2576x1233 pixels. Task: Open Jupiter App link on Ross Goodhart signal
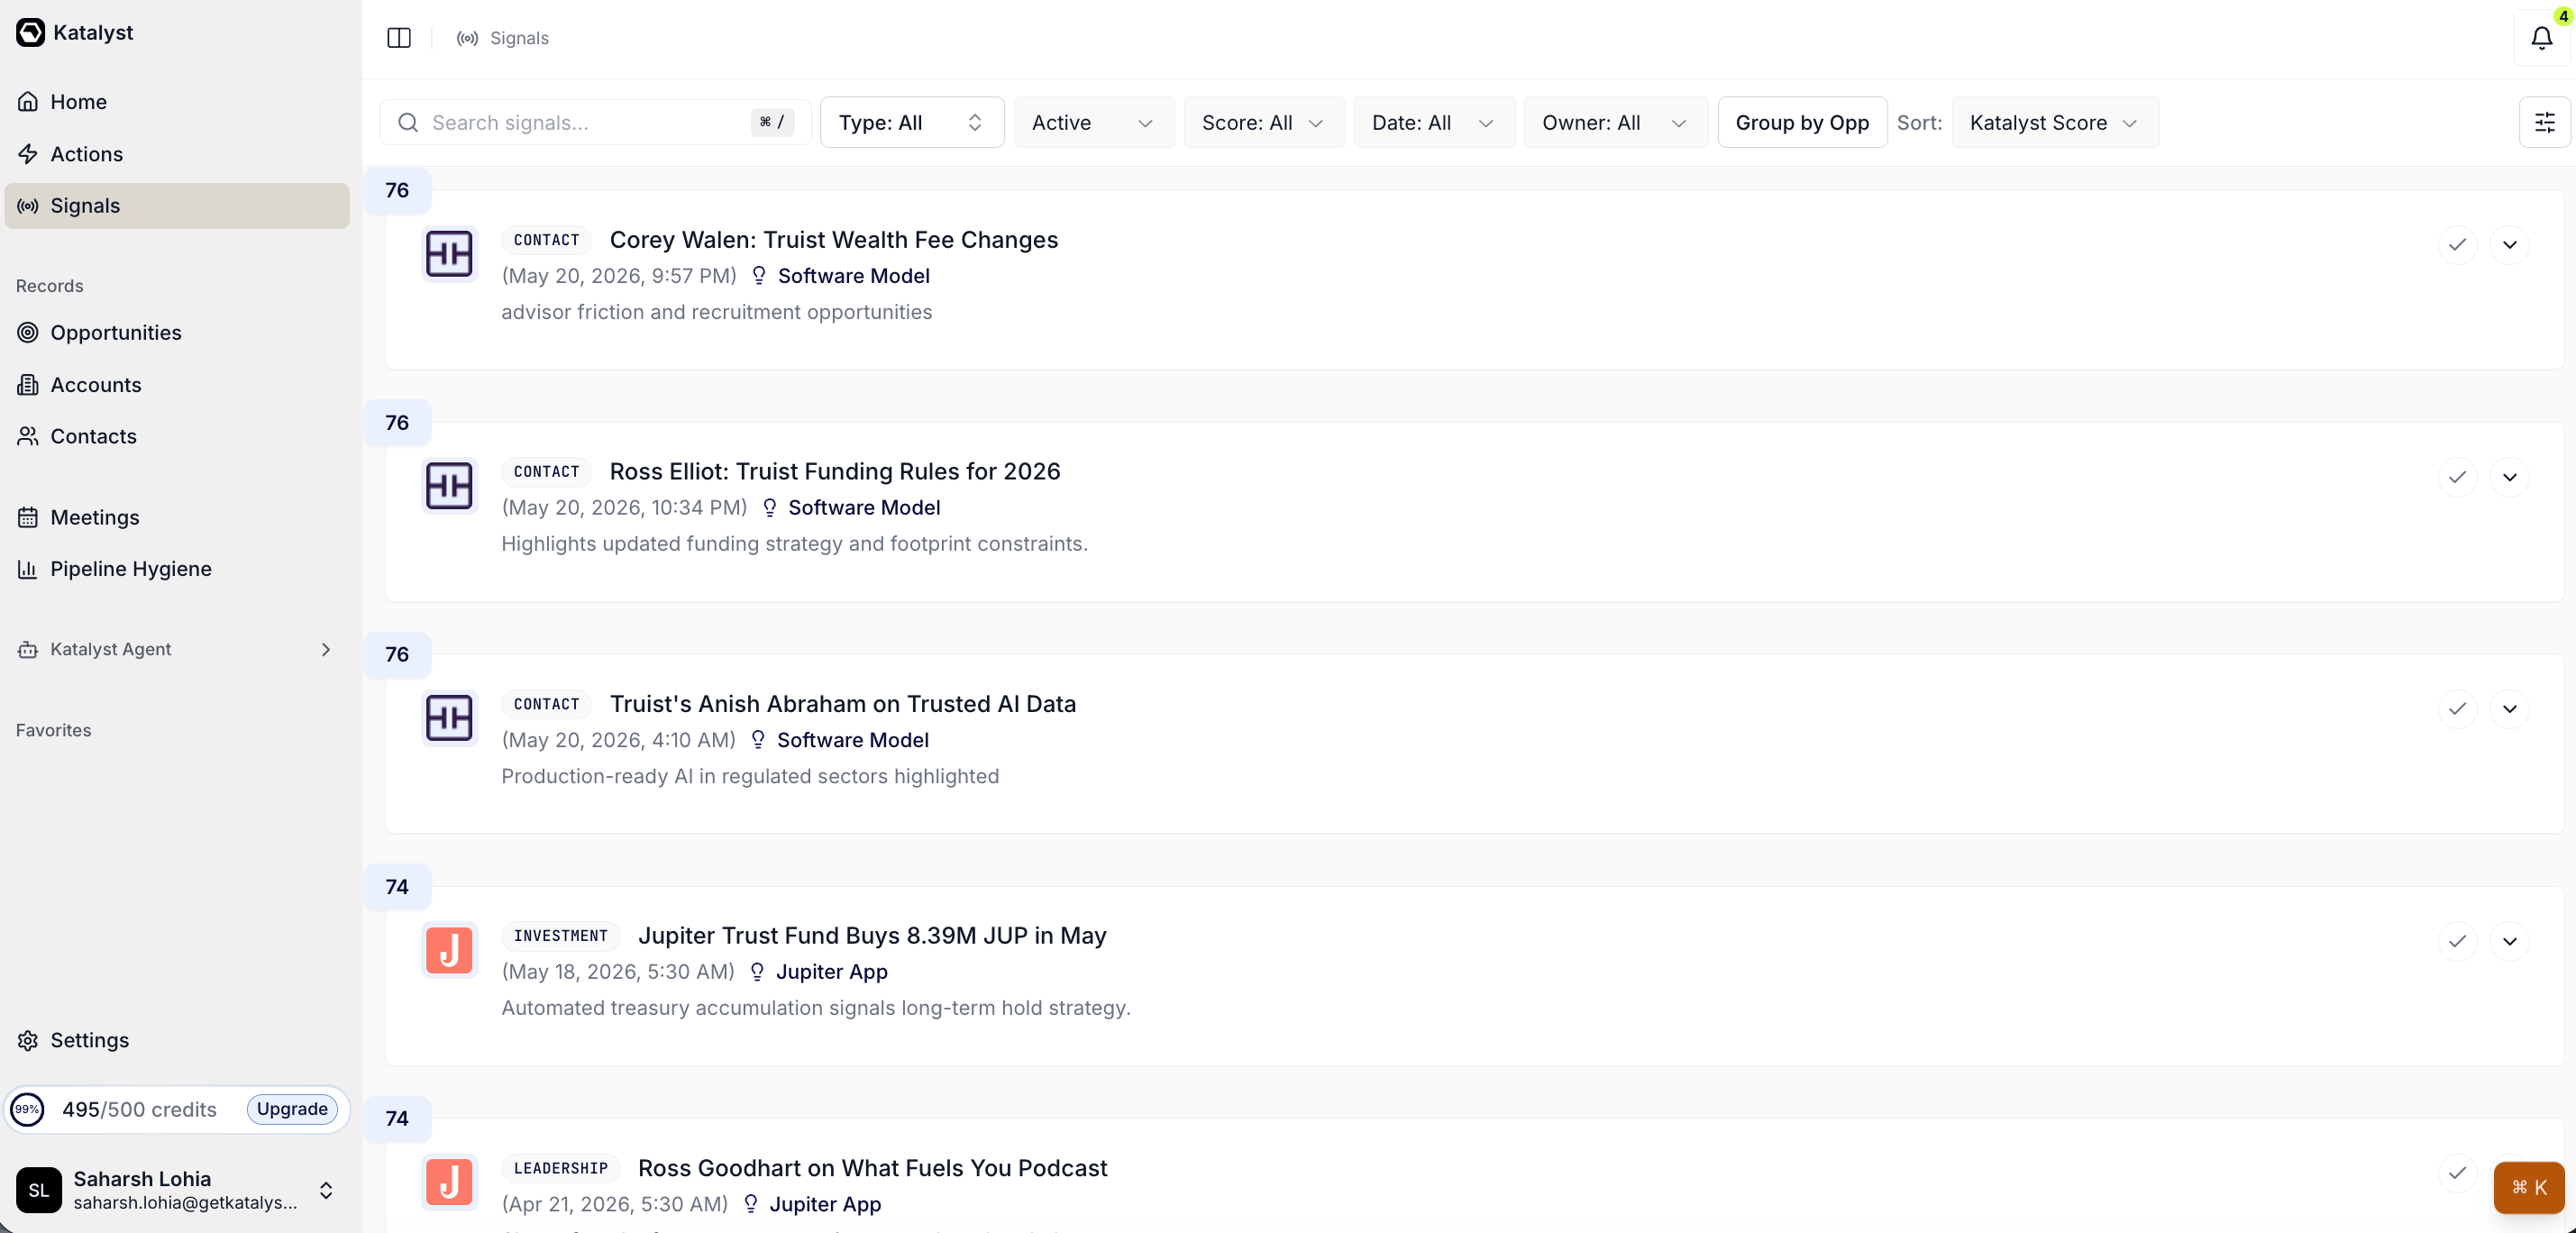pos(825,1204)
